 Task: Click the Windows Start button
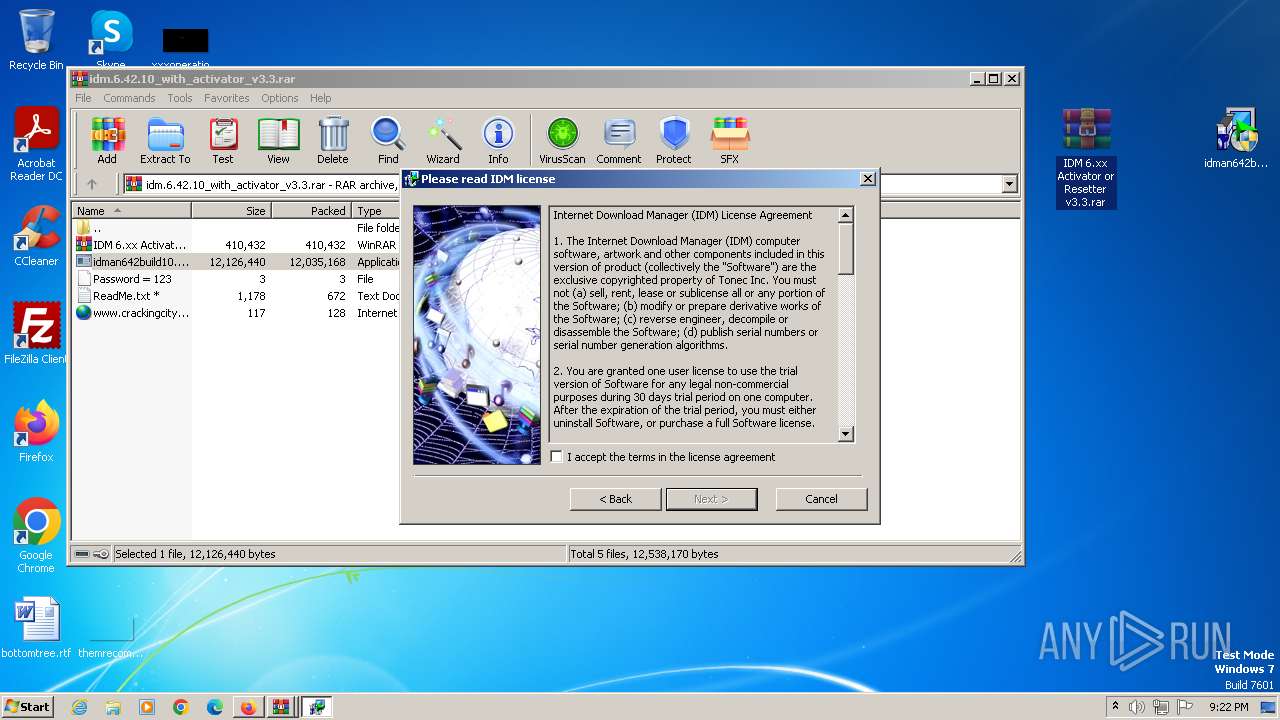click(27, 707)
